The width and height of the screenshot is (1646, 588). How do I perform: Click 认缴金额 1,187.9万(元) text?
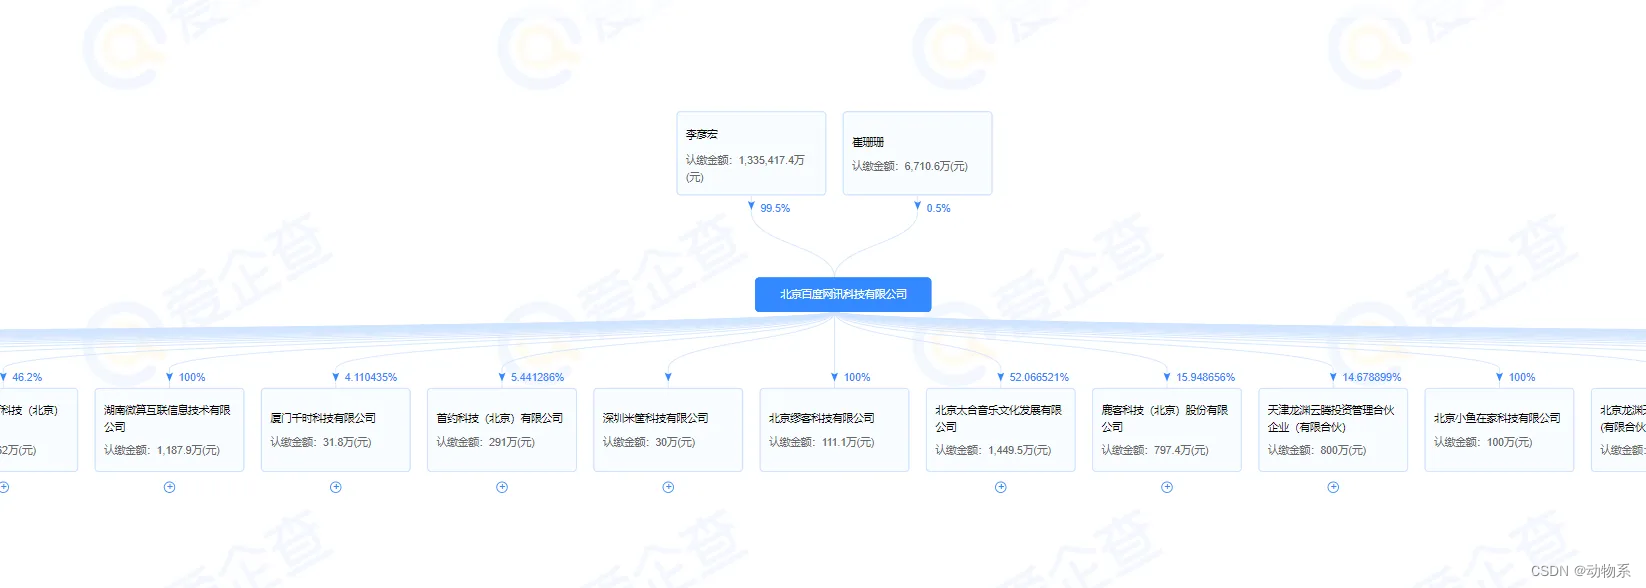(162, 450)
